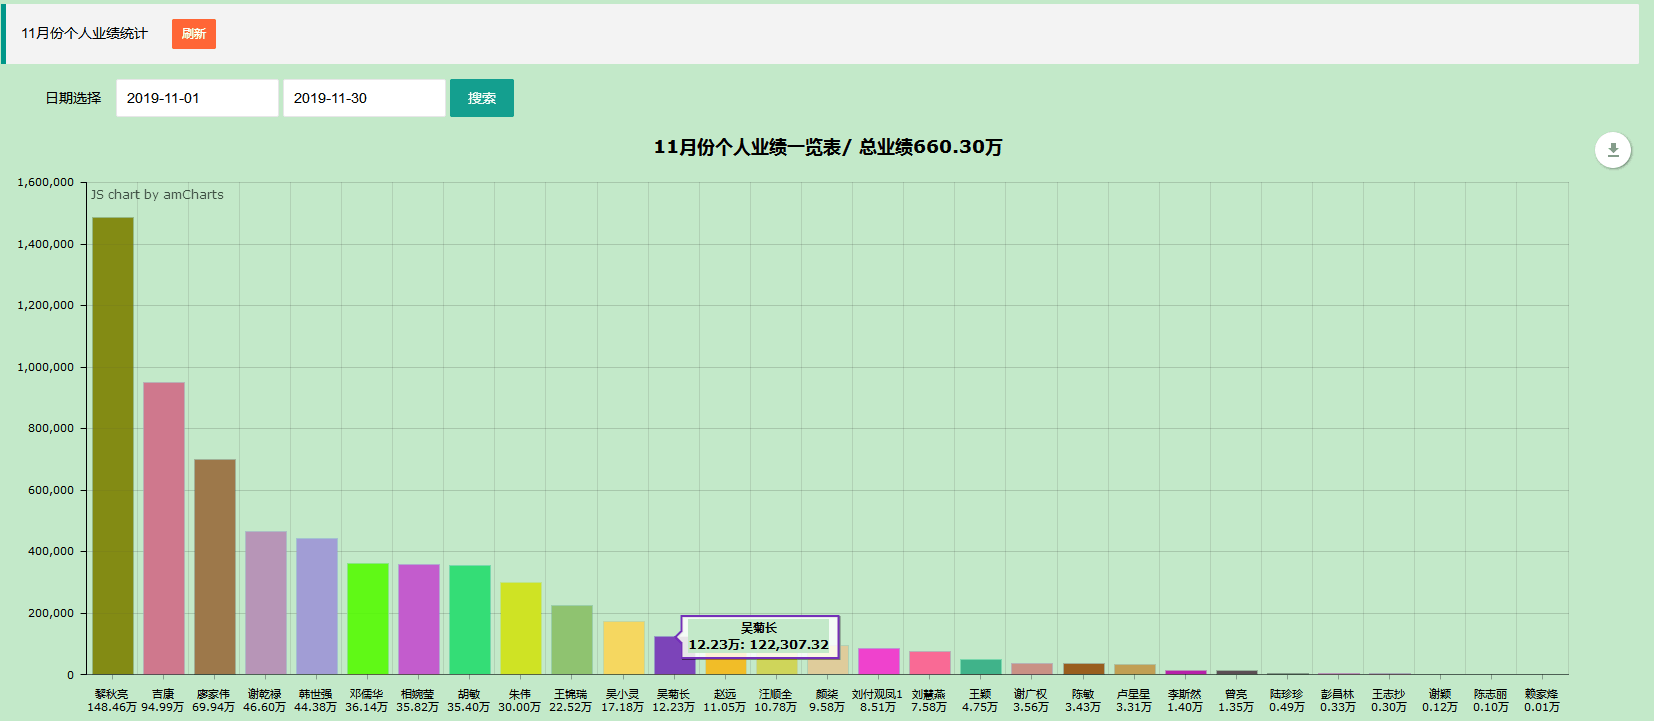Open the end date field 2019-11-30
This screenshot has height=721, width=1654.
click(364, 98)
